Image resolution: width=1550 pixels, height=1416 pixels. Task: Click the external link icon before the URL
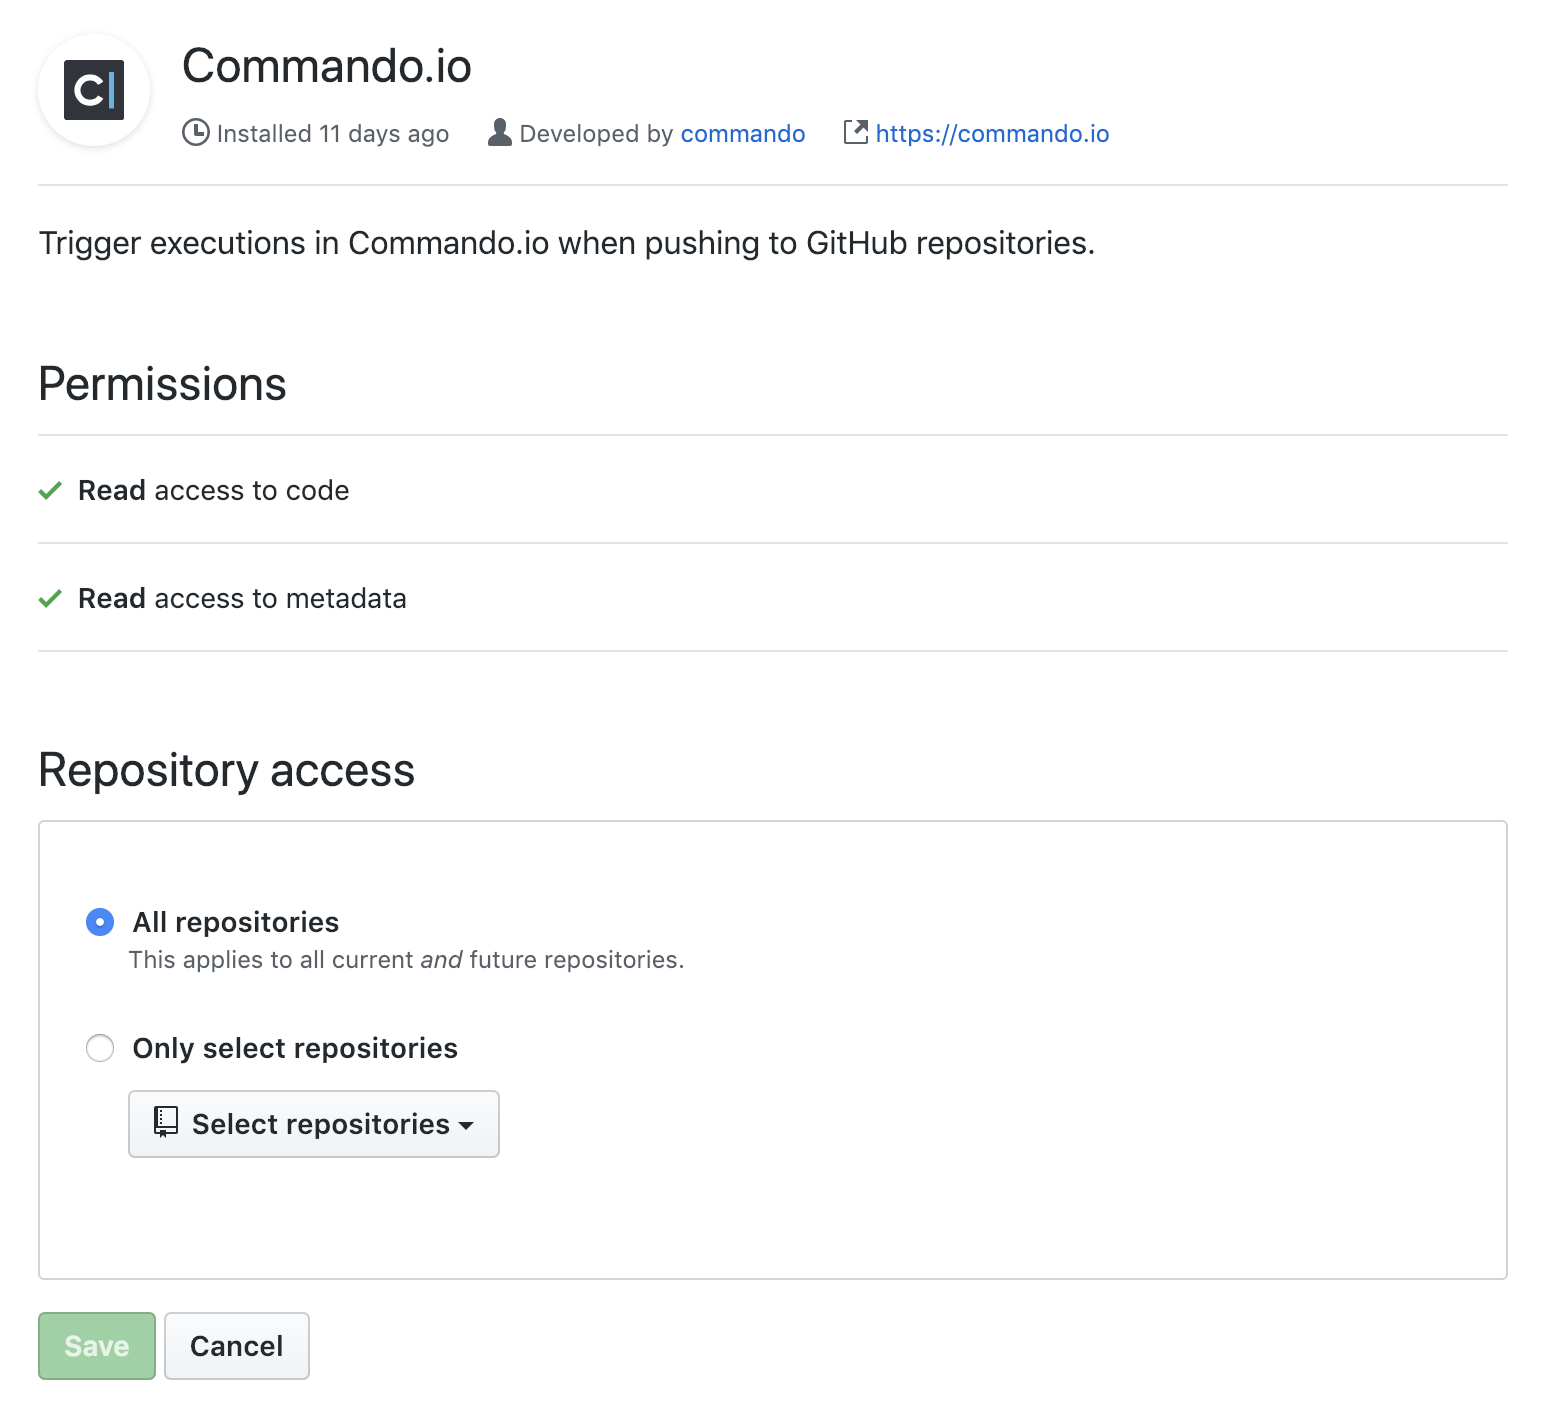click(x=856, y=132)
